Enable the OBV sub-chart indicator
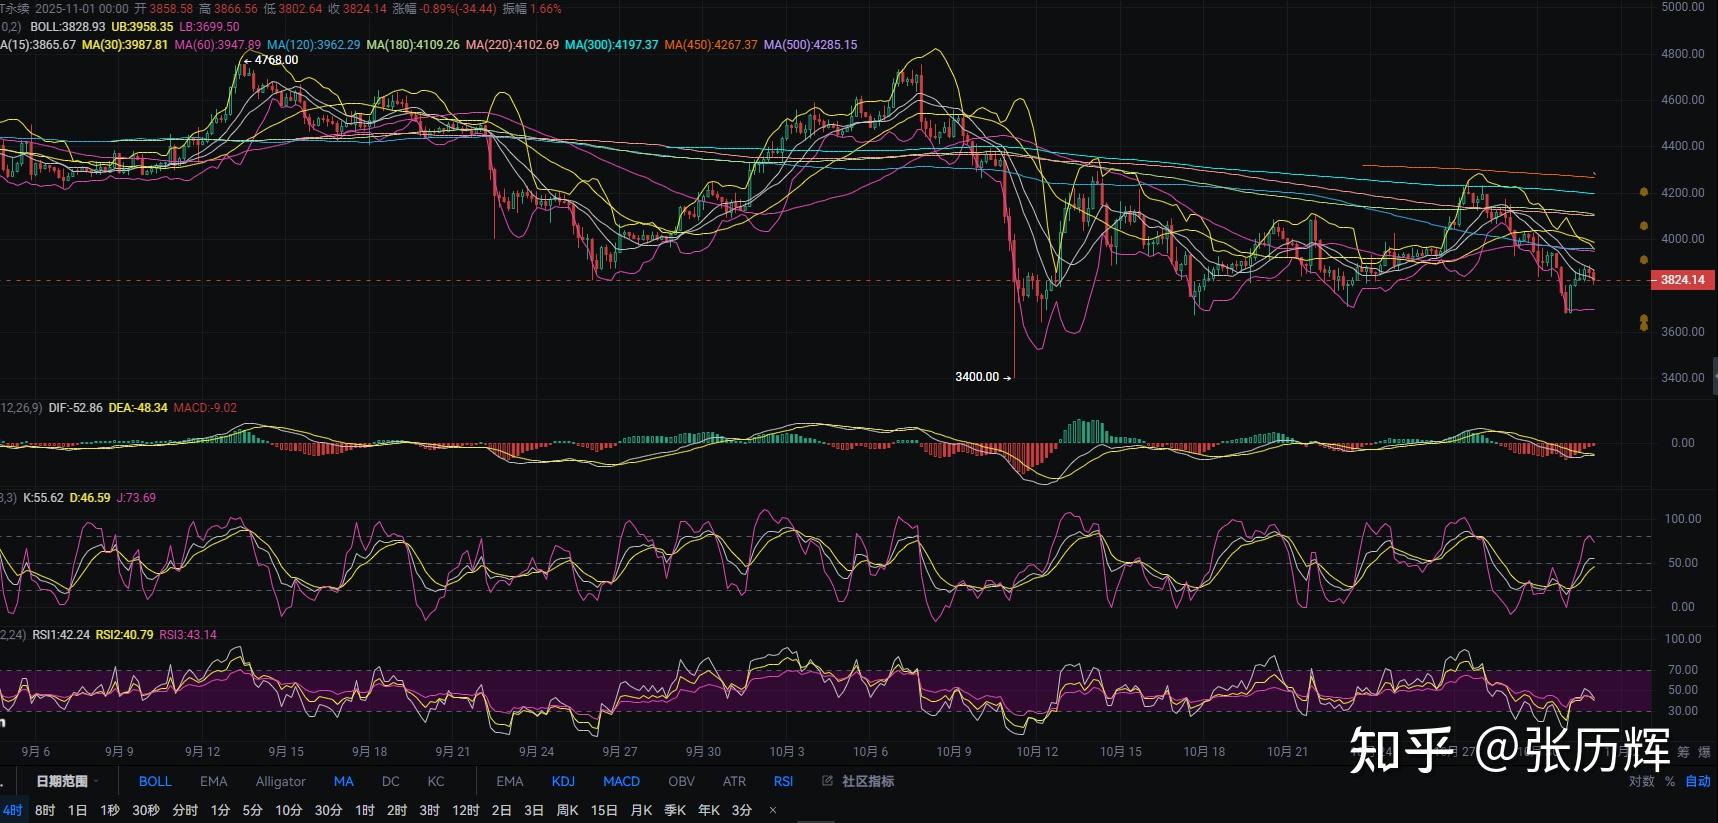 coord(681,781)
